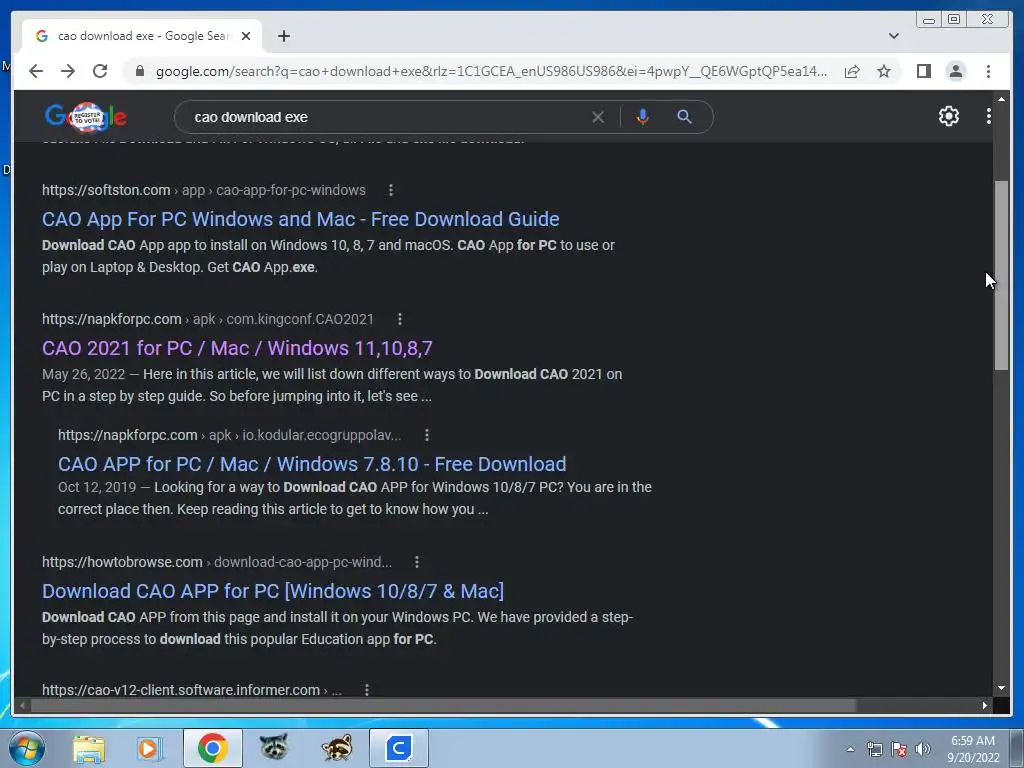Select the cao download exe tab
This screenshot has width=1024, height=768.
pos(142,36)
